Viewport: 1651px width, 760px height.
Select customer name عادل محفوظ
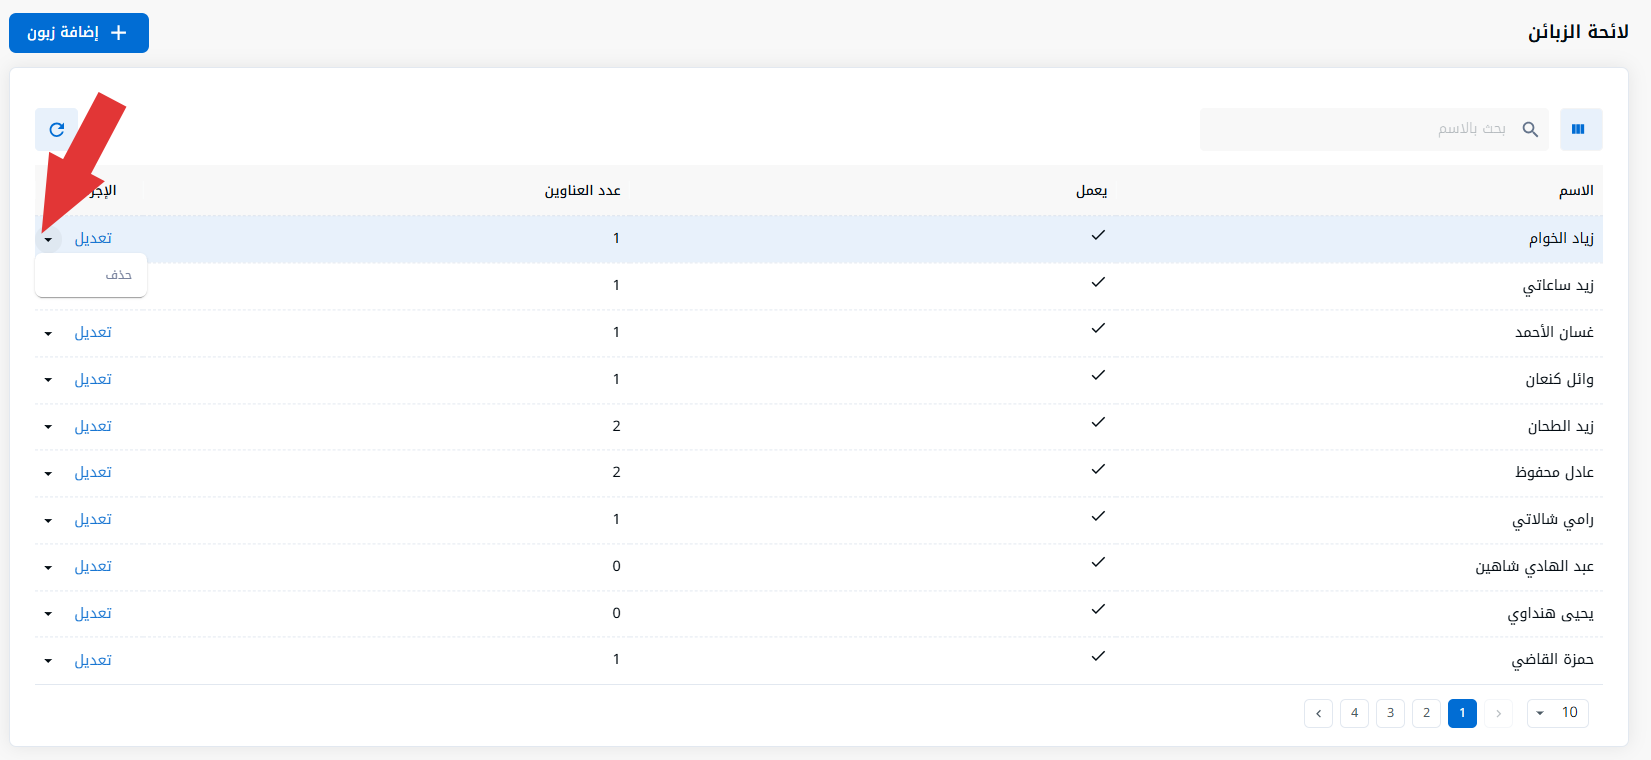1555,472
